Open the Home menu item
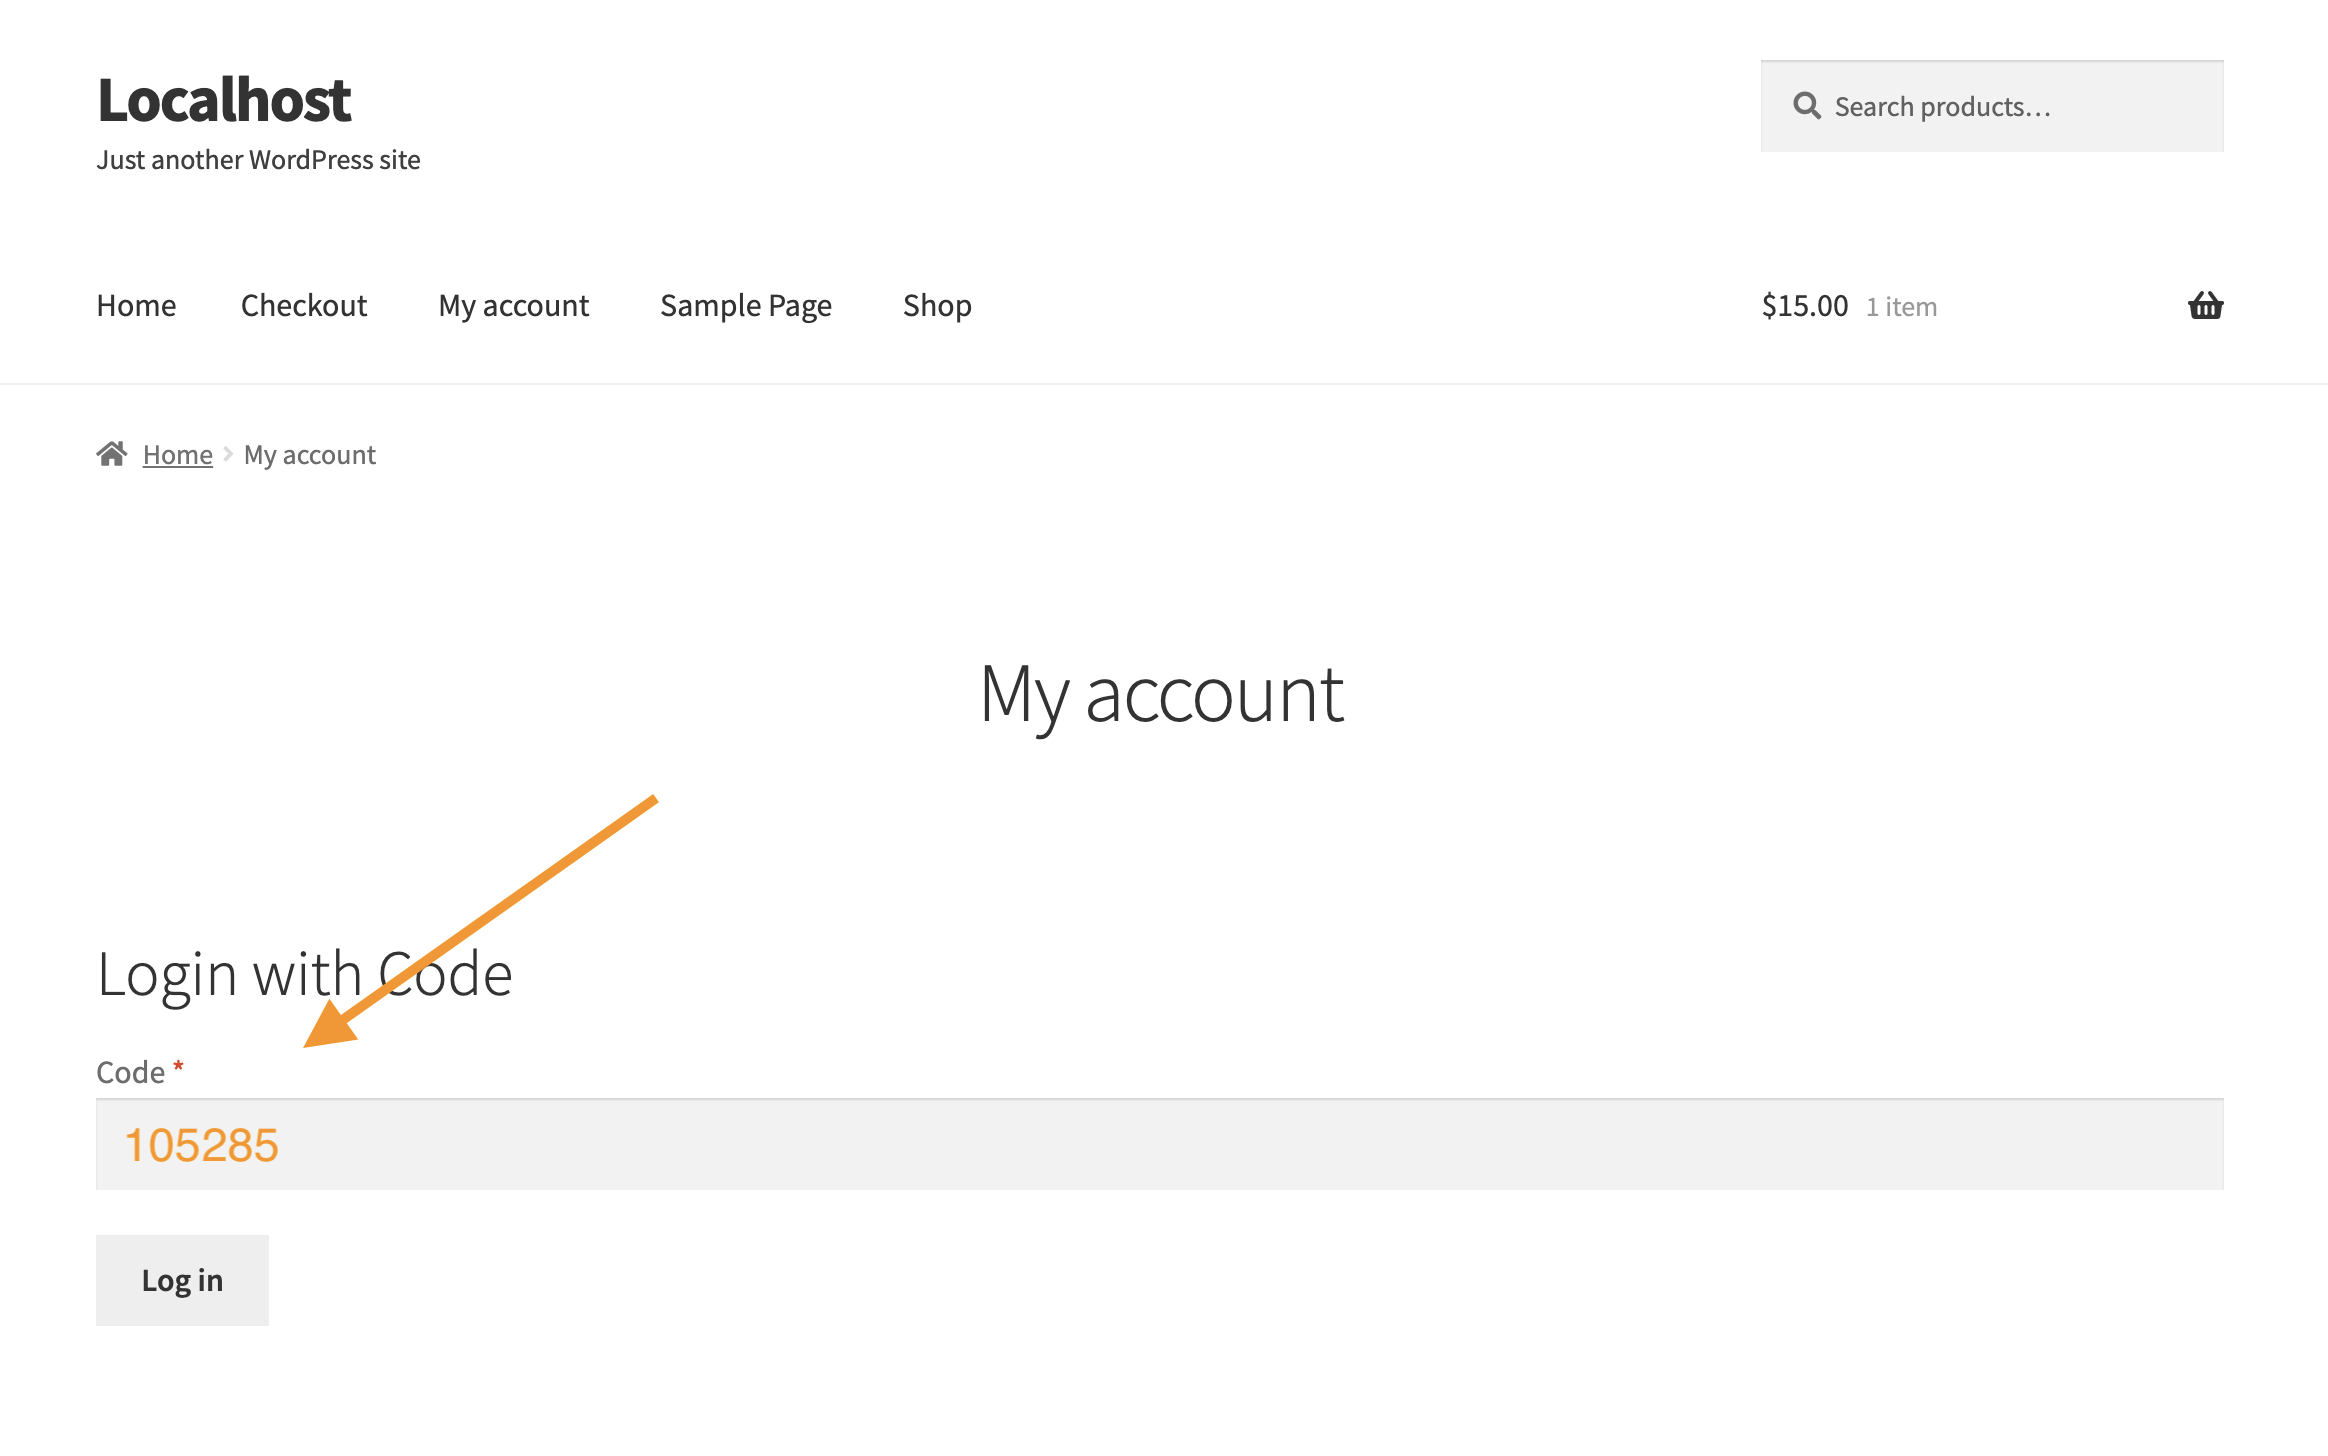 point(136,305)
